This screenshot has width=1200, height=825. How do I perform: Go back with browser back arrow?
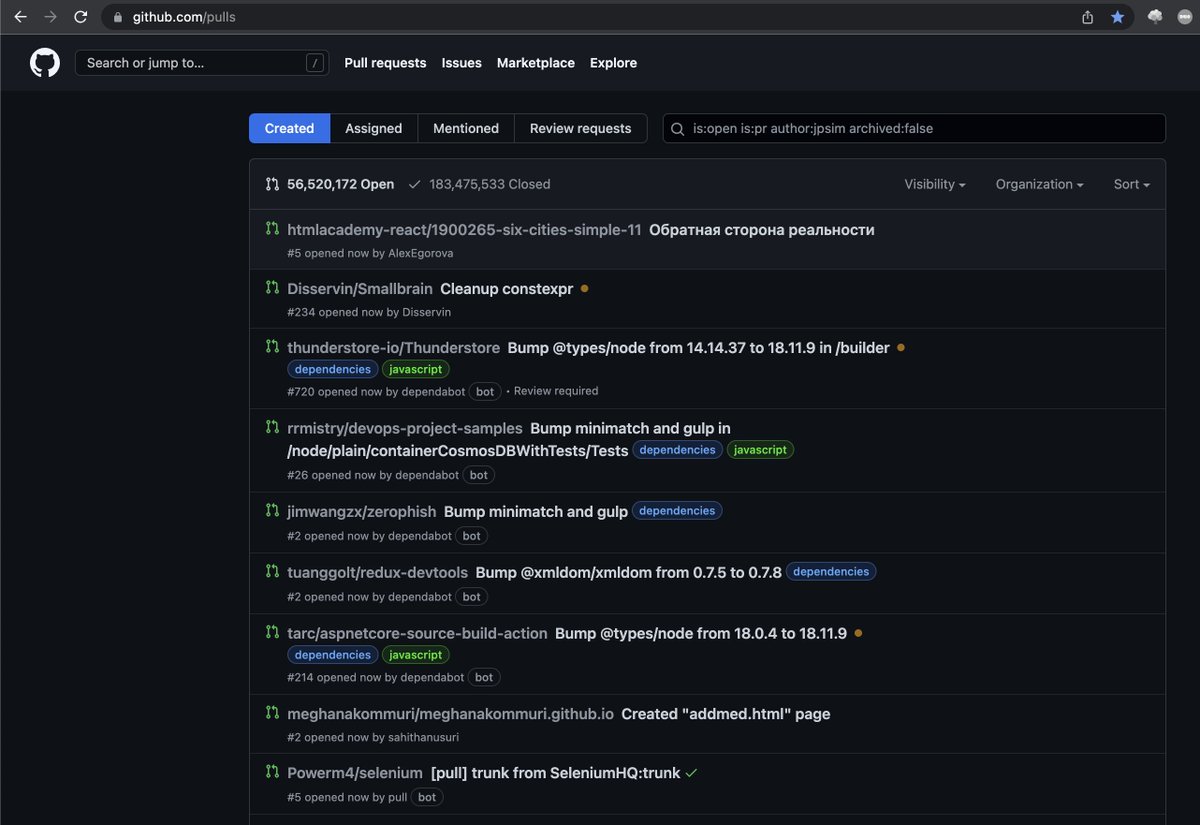pyautogui.click(x=20, y=17)
